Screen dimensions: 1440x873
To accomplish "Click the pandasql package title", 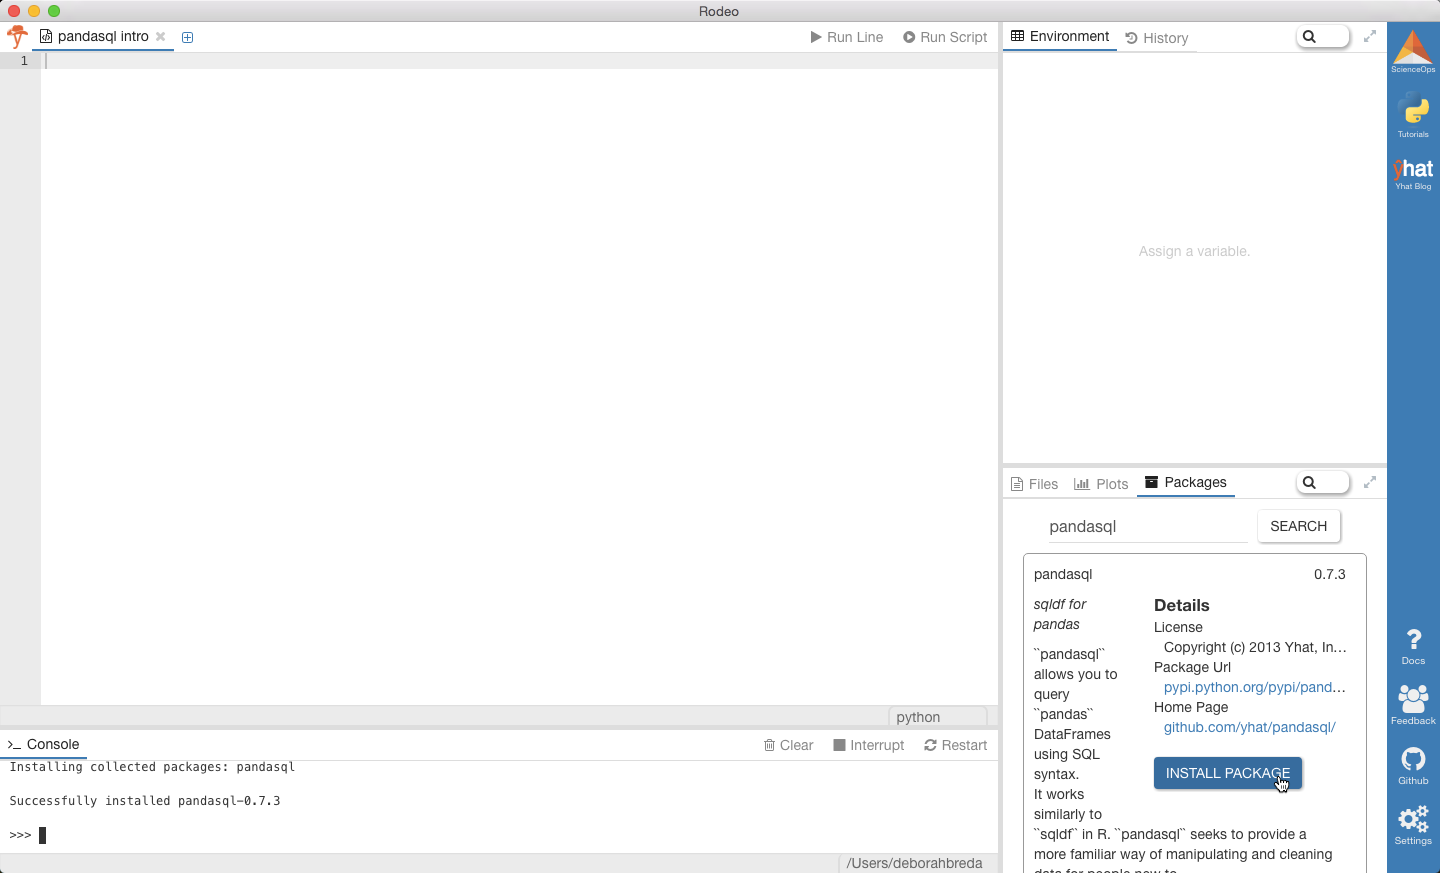I will pyautogui.click(x=1063, y=574).
